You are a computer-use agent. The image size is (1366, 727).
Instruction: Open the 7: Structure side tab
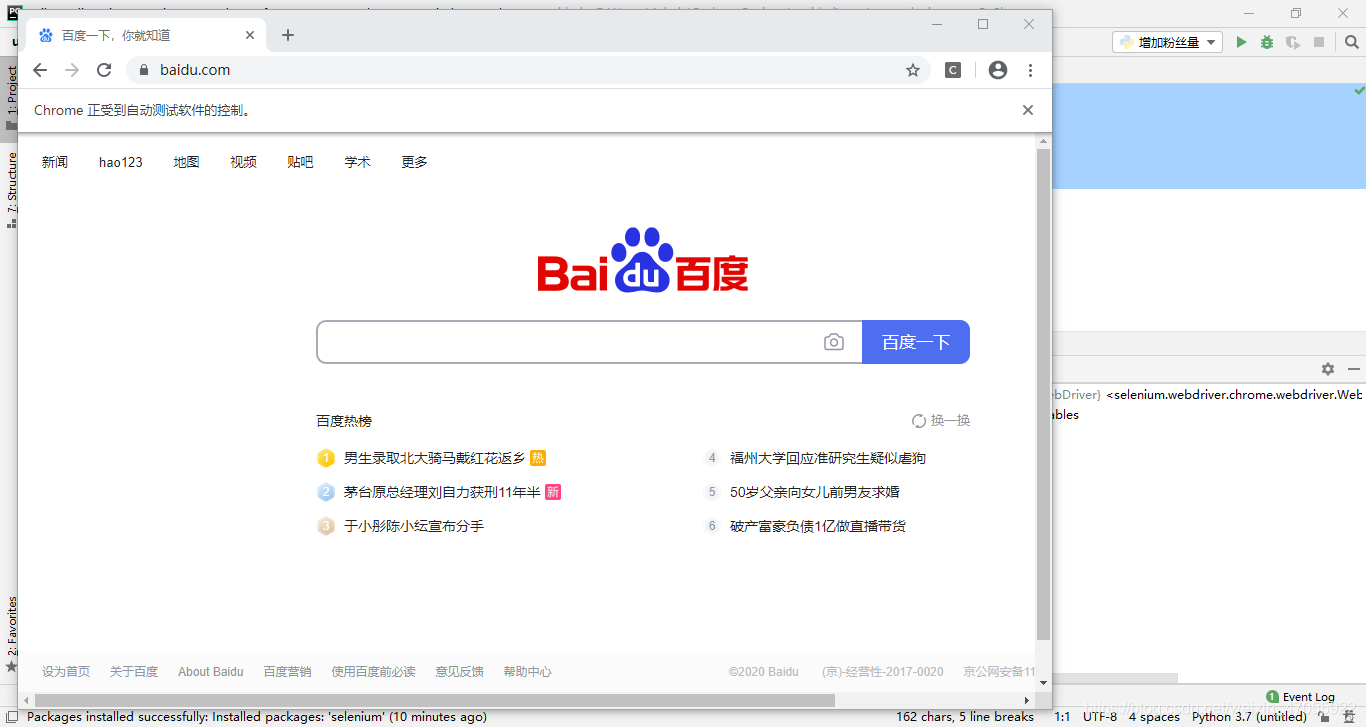(11, 190)
